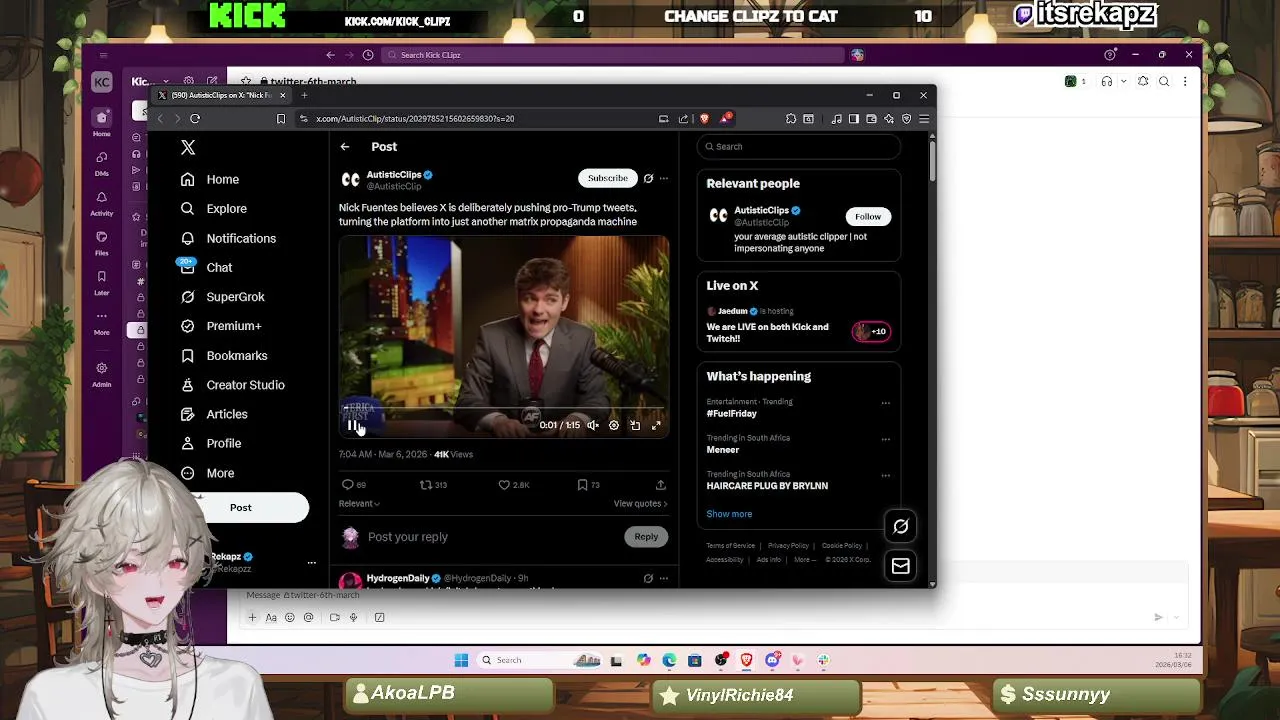Open Brave Shields lion icon
1280x720 pixels.
[x=704, y=119]
